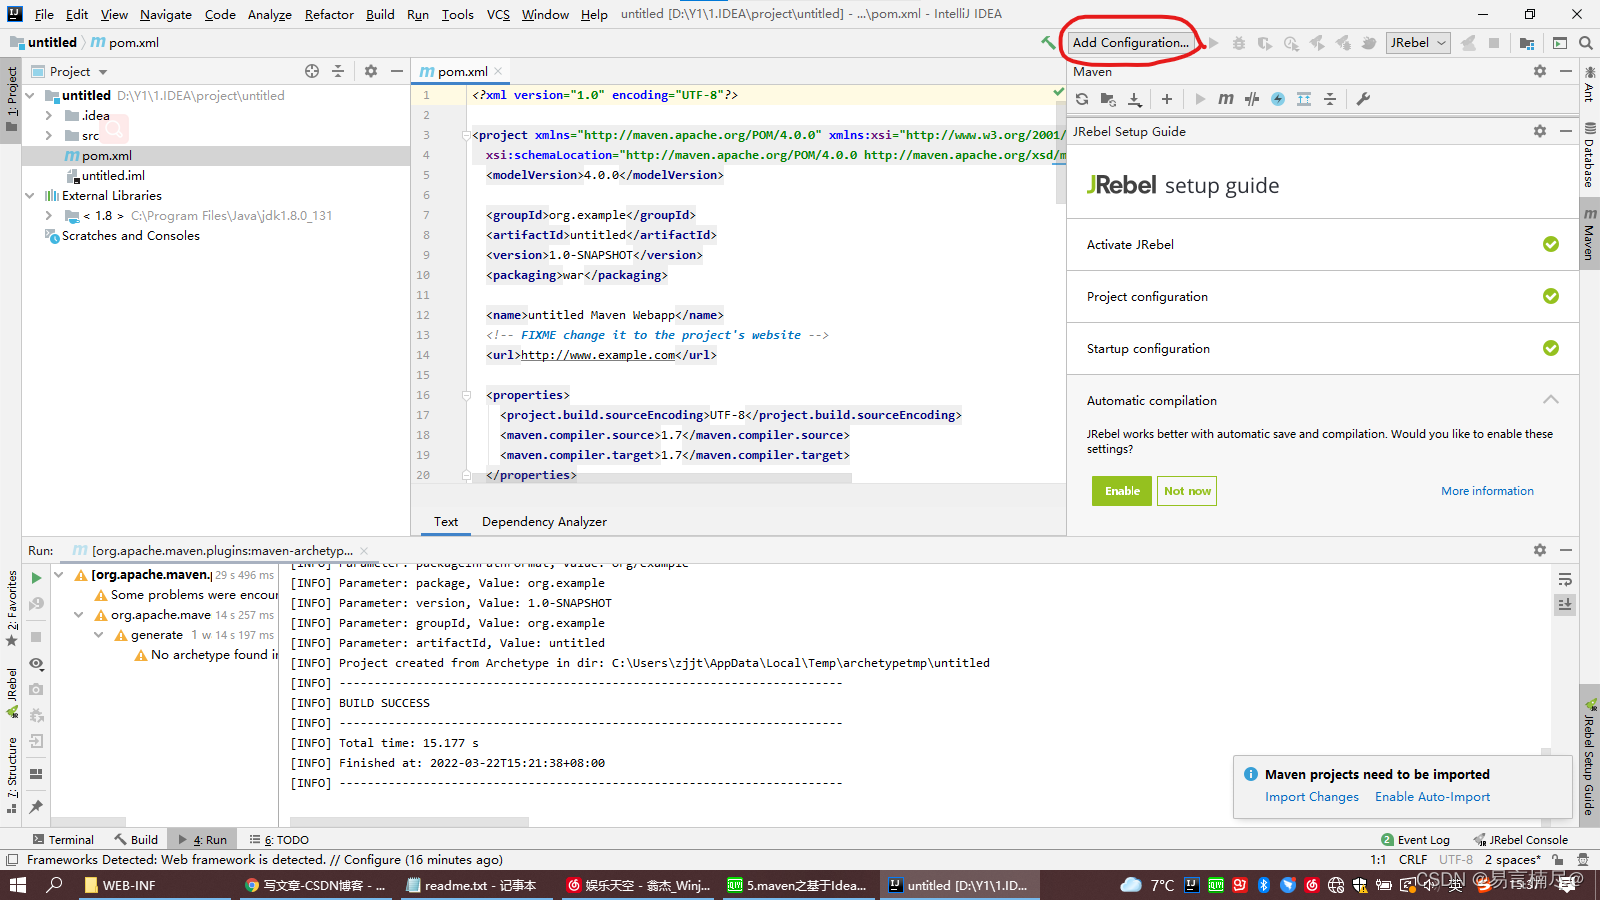Click Execute Maven Goal 'm' icon
The height and width of the screenshot is (900, 1600).
1226,99
